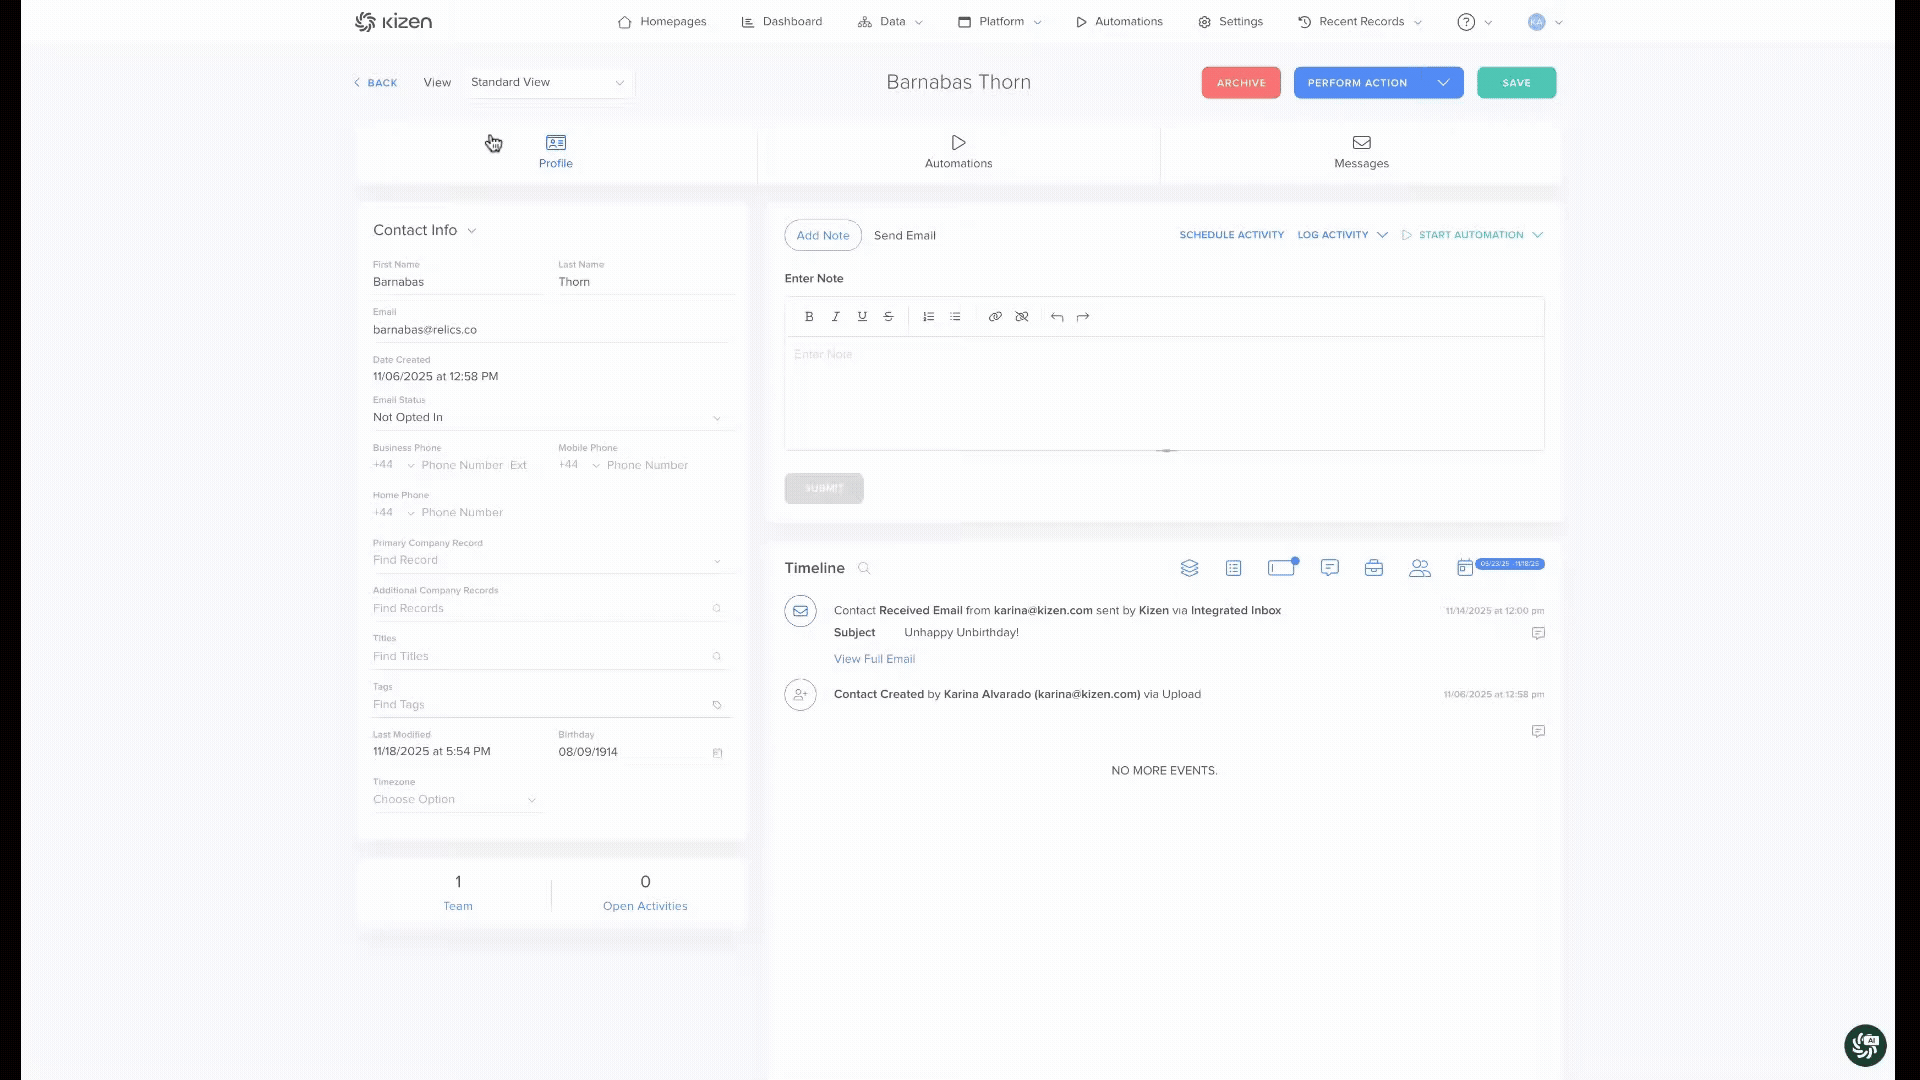
Task: Click the undo arrow in note toolbar
Action: click(1057, 317)
